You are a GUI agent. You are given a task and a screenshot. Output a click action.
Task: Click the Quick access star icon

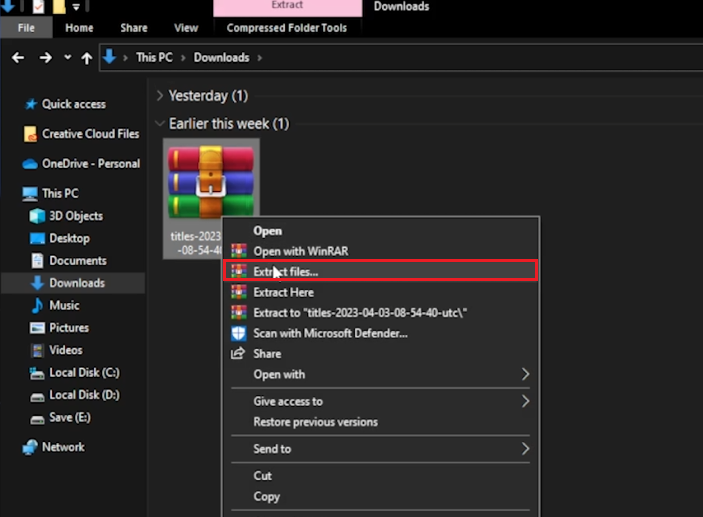coord(30,104)
